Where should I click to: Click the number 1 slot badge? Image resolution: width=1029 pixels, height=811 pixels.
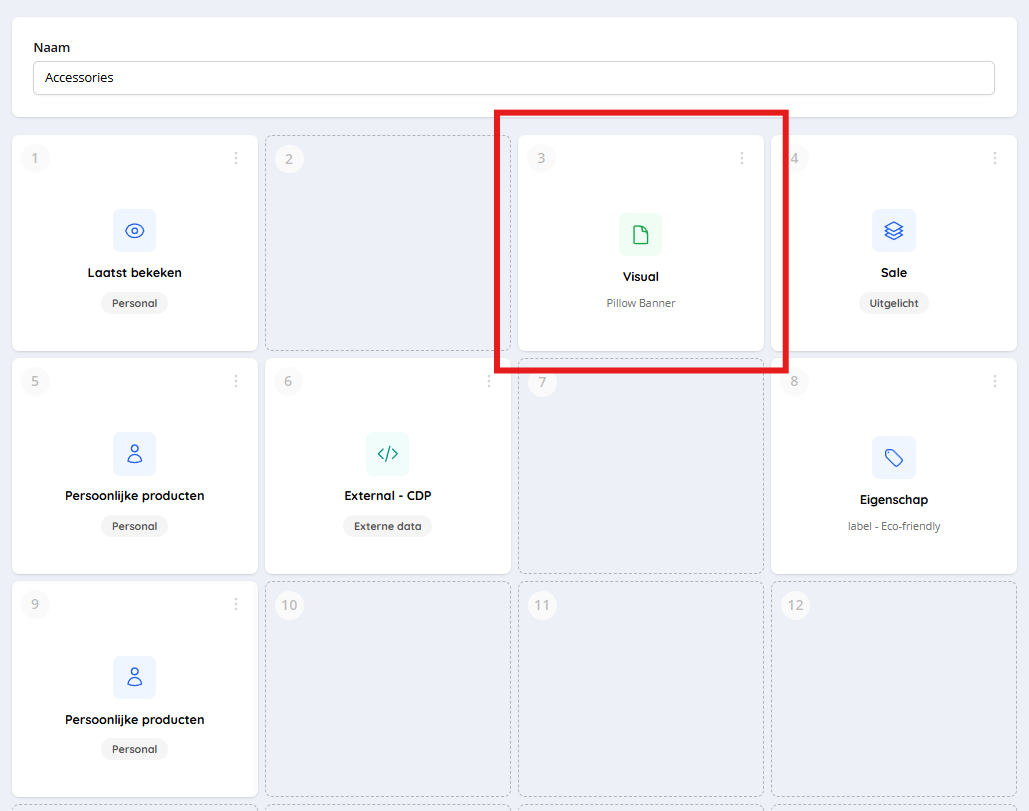pos(35,158)
